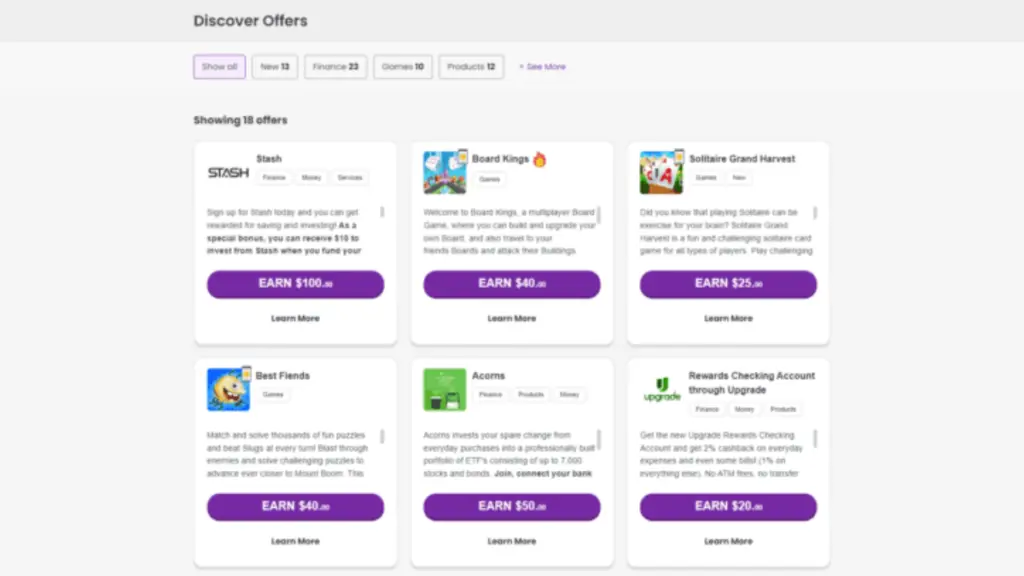Click the 'Rewards Checking Account through Upgrade' title

click(752, 383)
